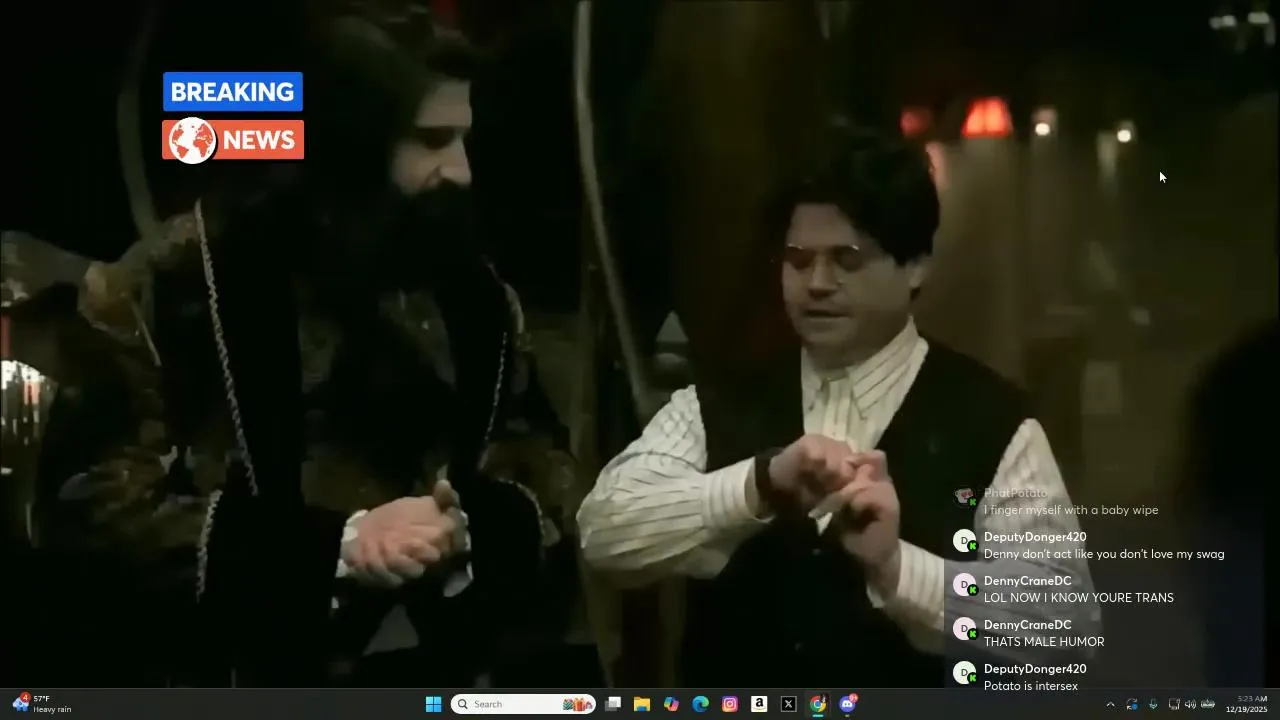1280x720 pixels.
Task: Select the PhatPotato username in chat
Action: pos(1015,493)
